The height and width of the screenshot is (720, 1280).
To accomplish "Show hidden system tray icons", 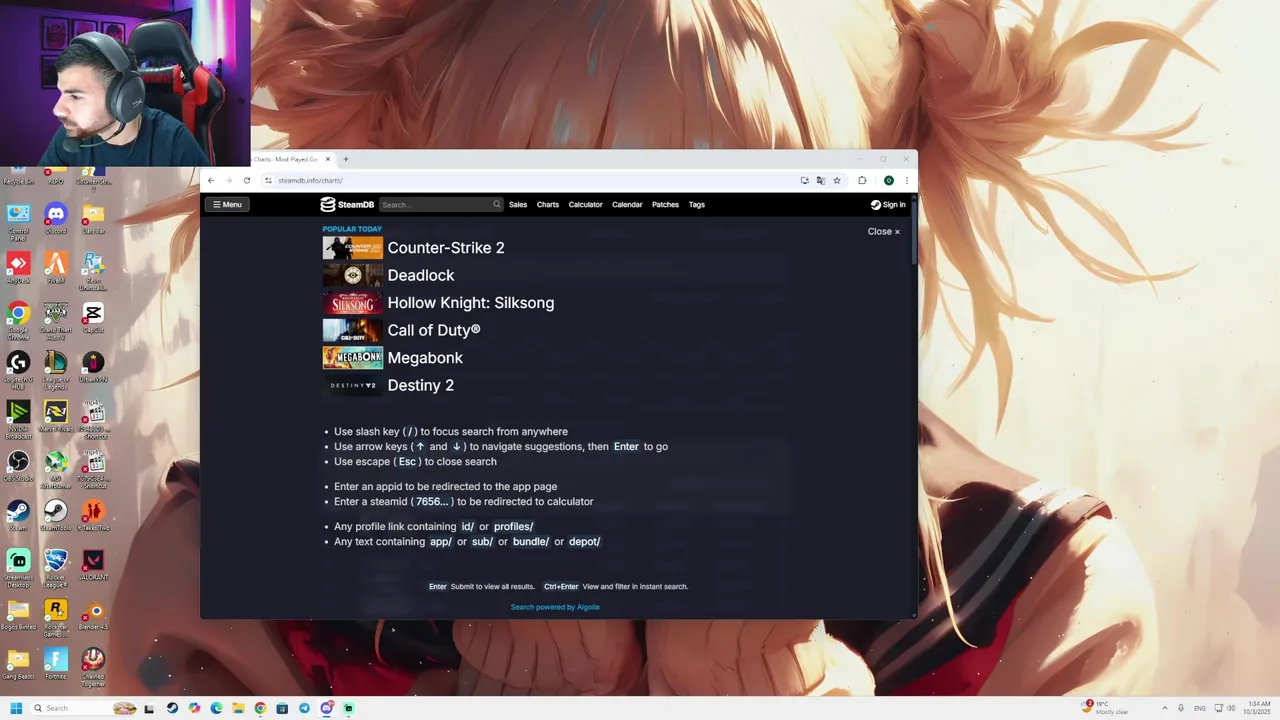I will point(1166,708).
